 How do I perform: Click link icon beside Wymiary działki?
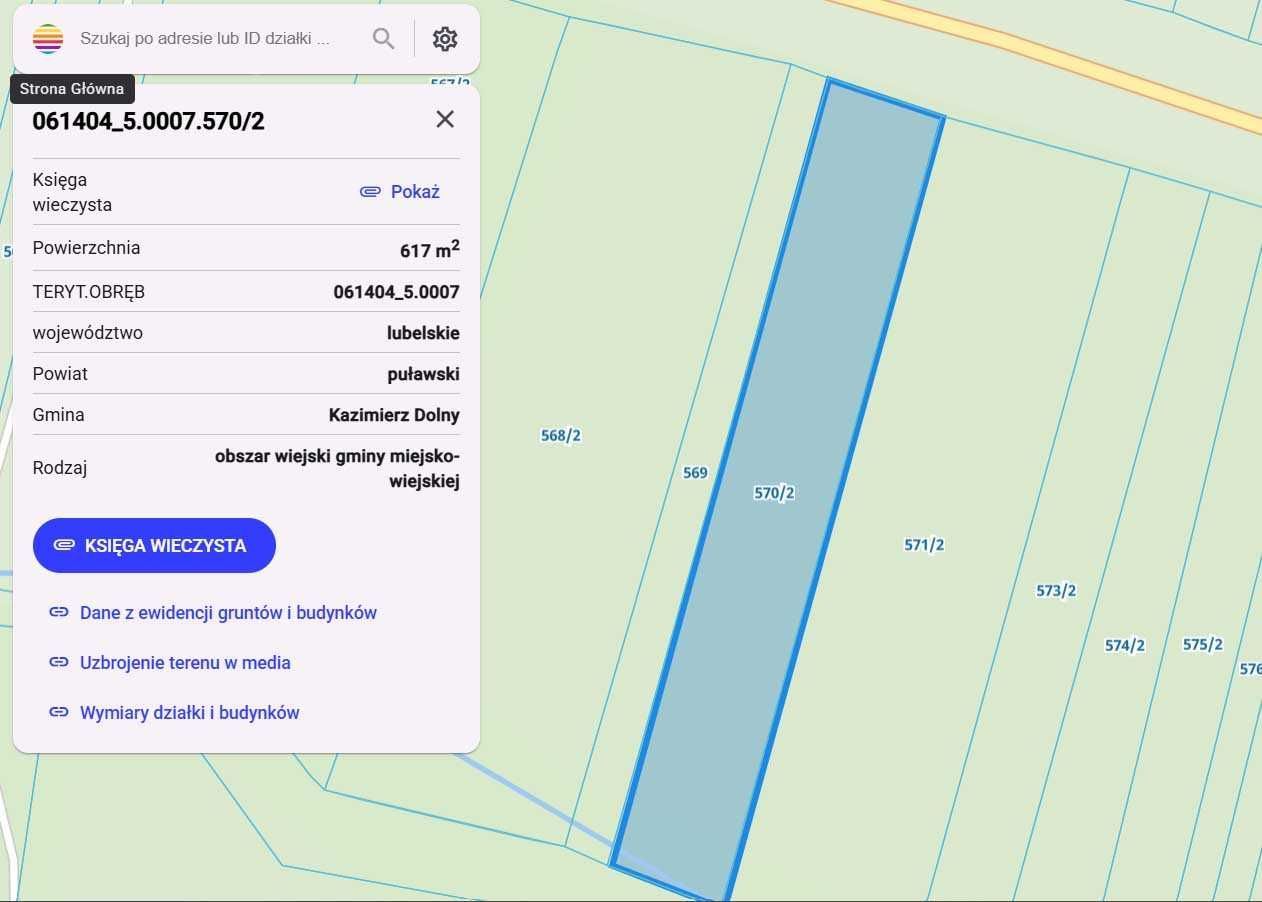point(59,713)
